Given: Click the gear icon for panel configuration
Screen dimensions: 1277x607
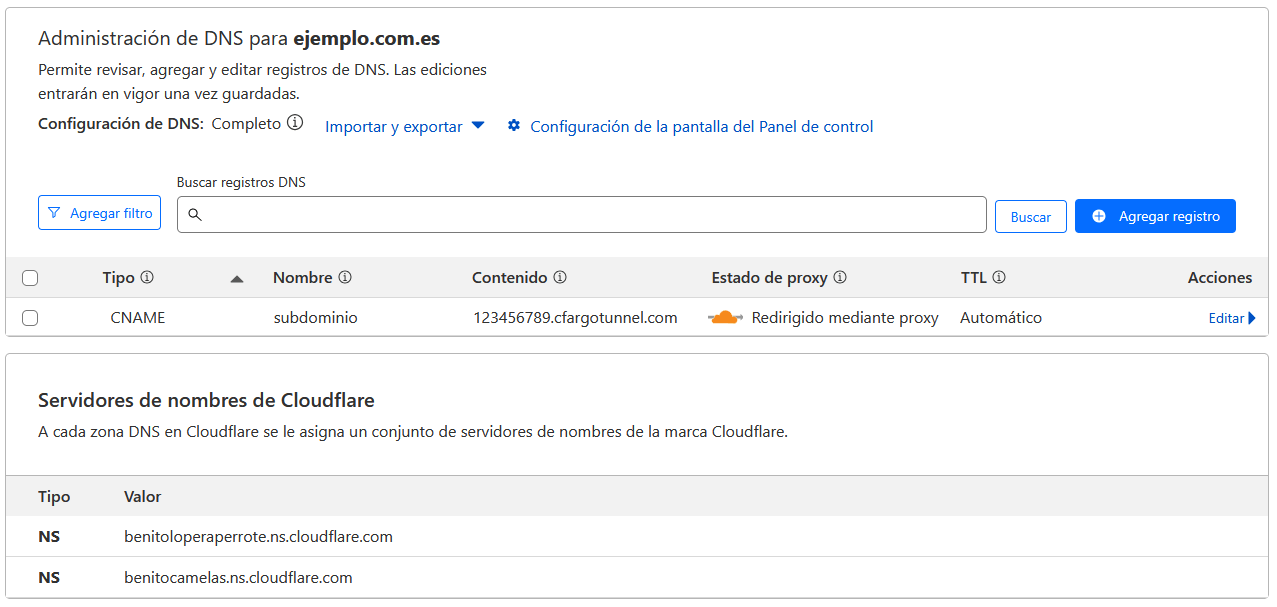Looking at the screenshot, I should 514,126.
